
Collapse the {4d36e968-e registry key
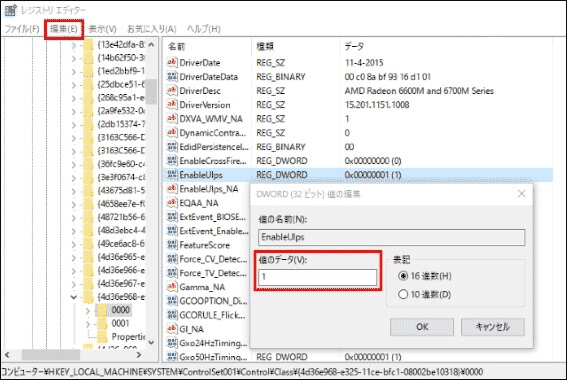tap(74, 297)
